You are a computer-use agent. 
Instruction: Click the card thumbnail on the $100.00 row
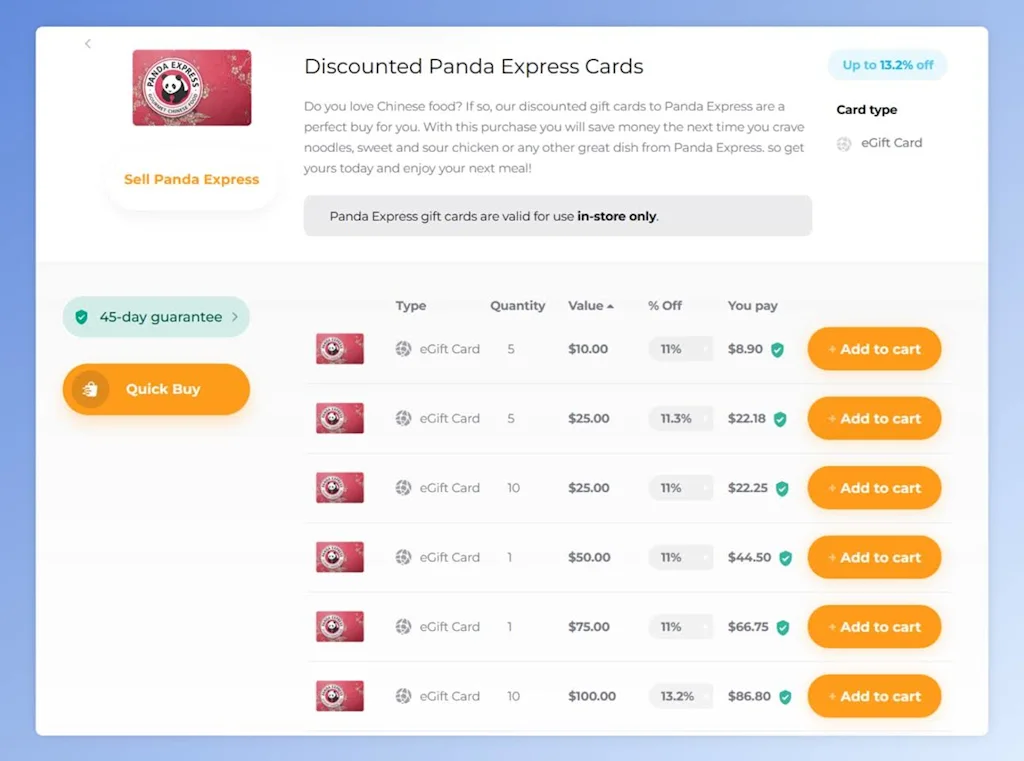(339, 696)
